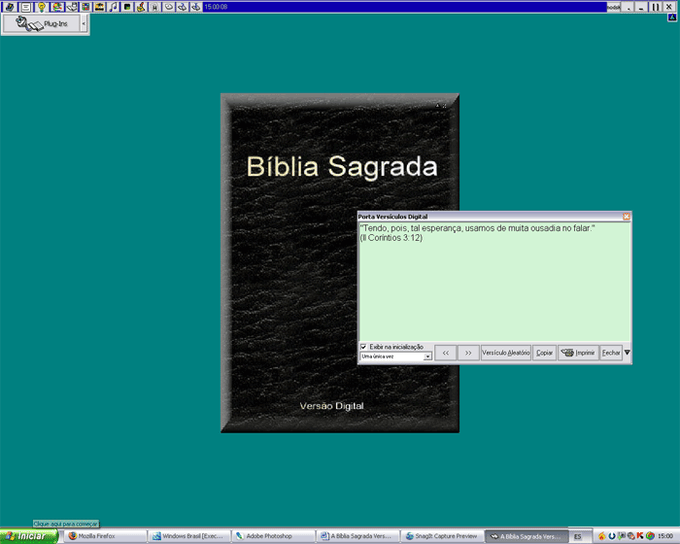Click the small blue triangle icon at top right
Image resolution: width=680 pixels, height=544 pixels.
tap(672, 17)
